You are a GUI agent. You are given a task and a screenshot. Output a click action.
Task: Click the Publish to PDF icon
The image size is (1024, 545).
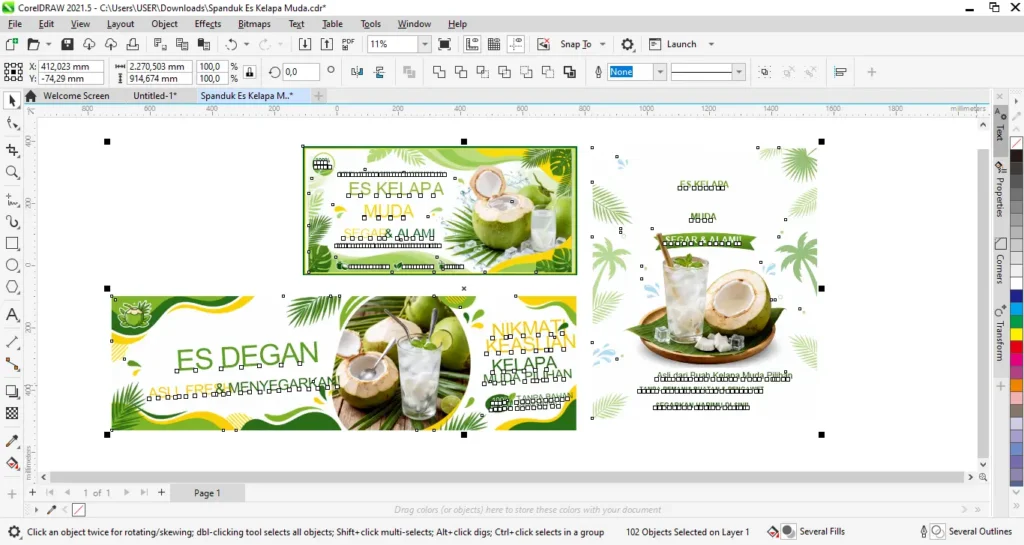click(348, 44)
